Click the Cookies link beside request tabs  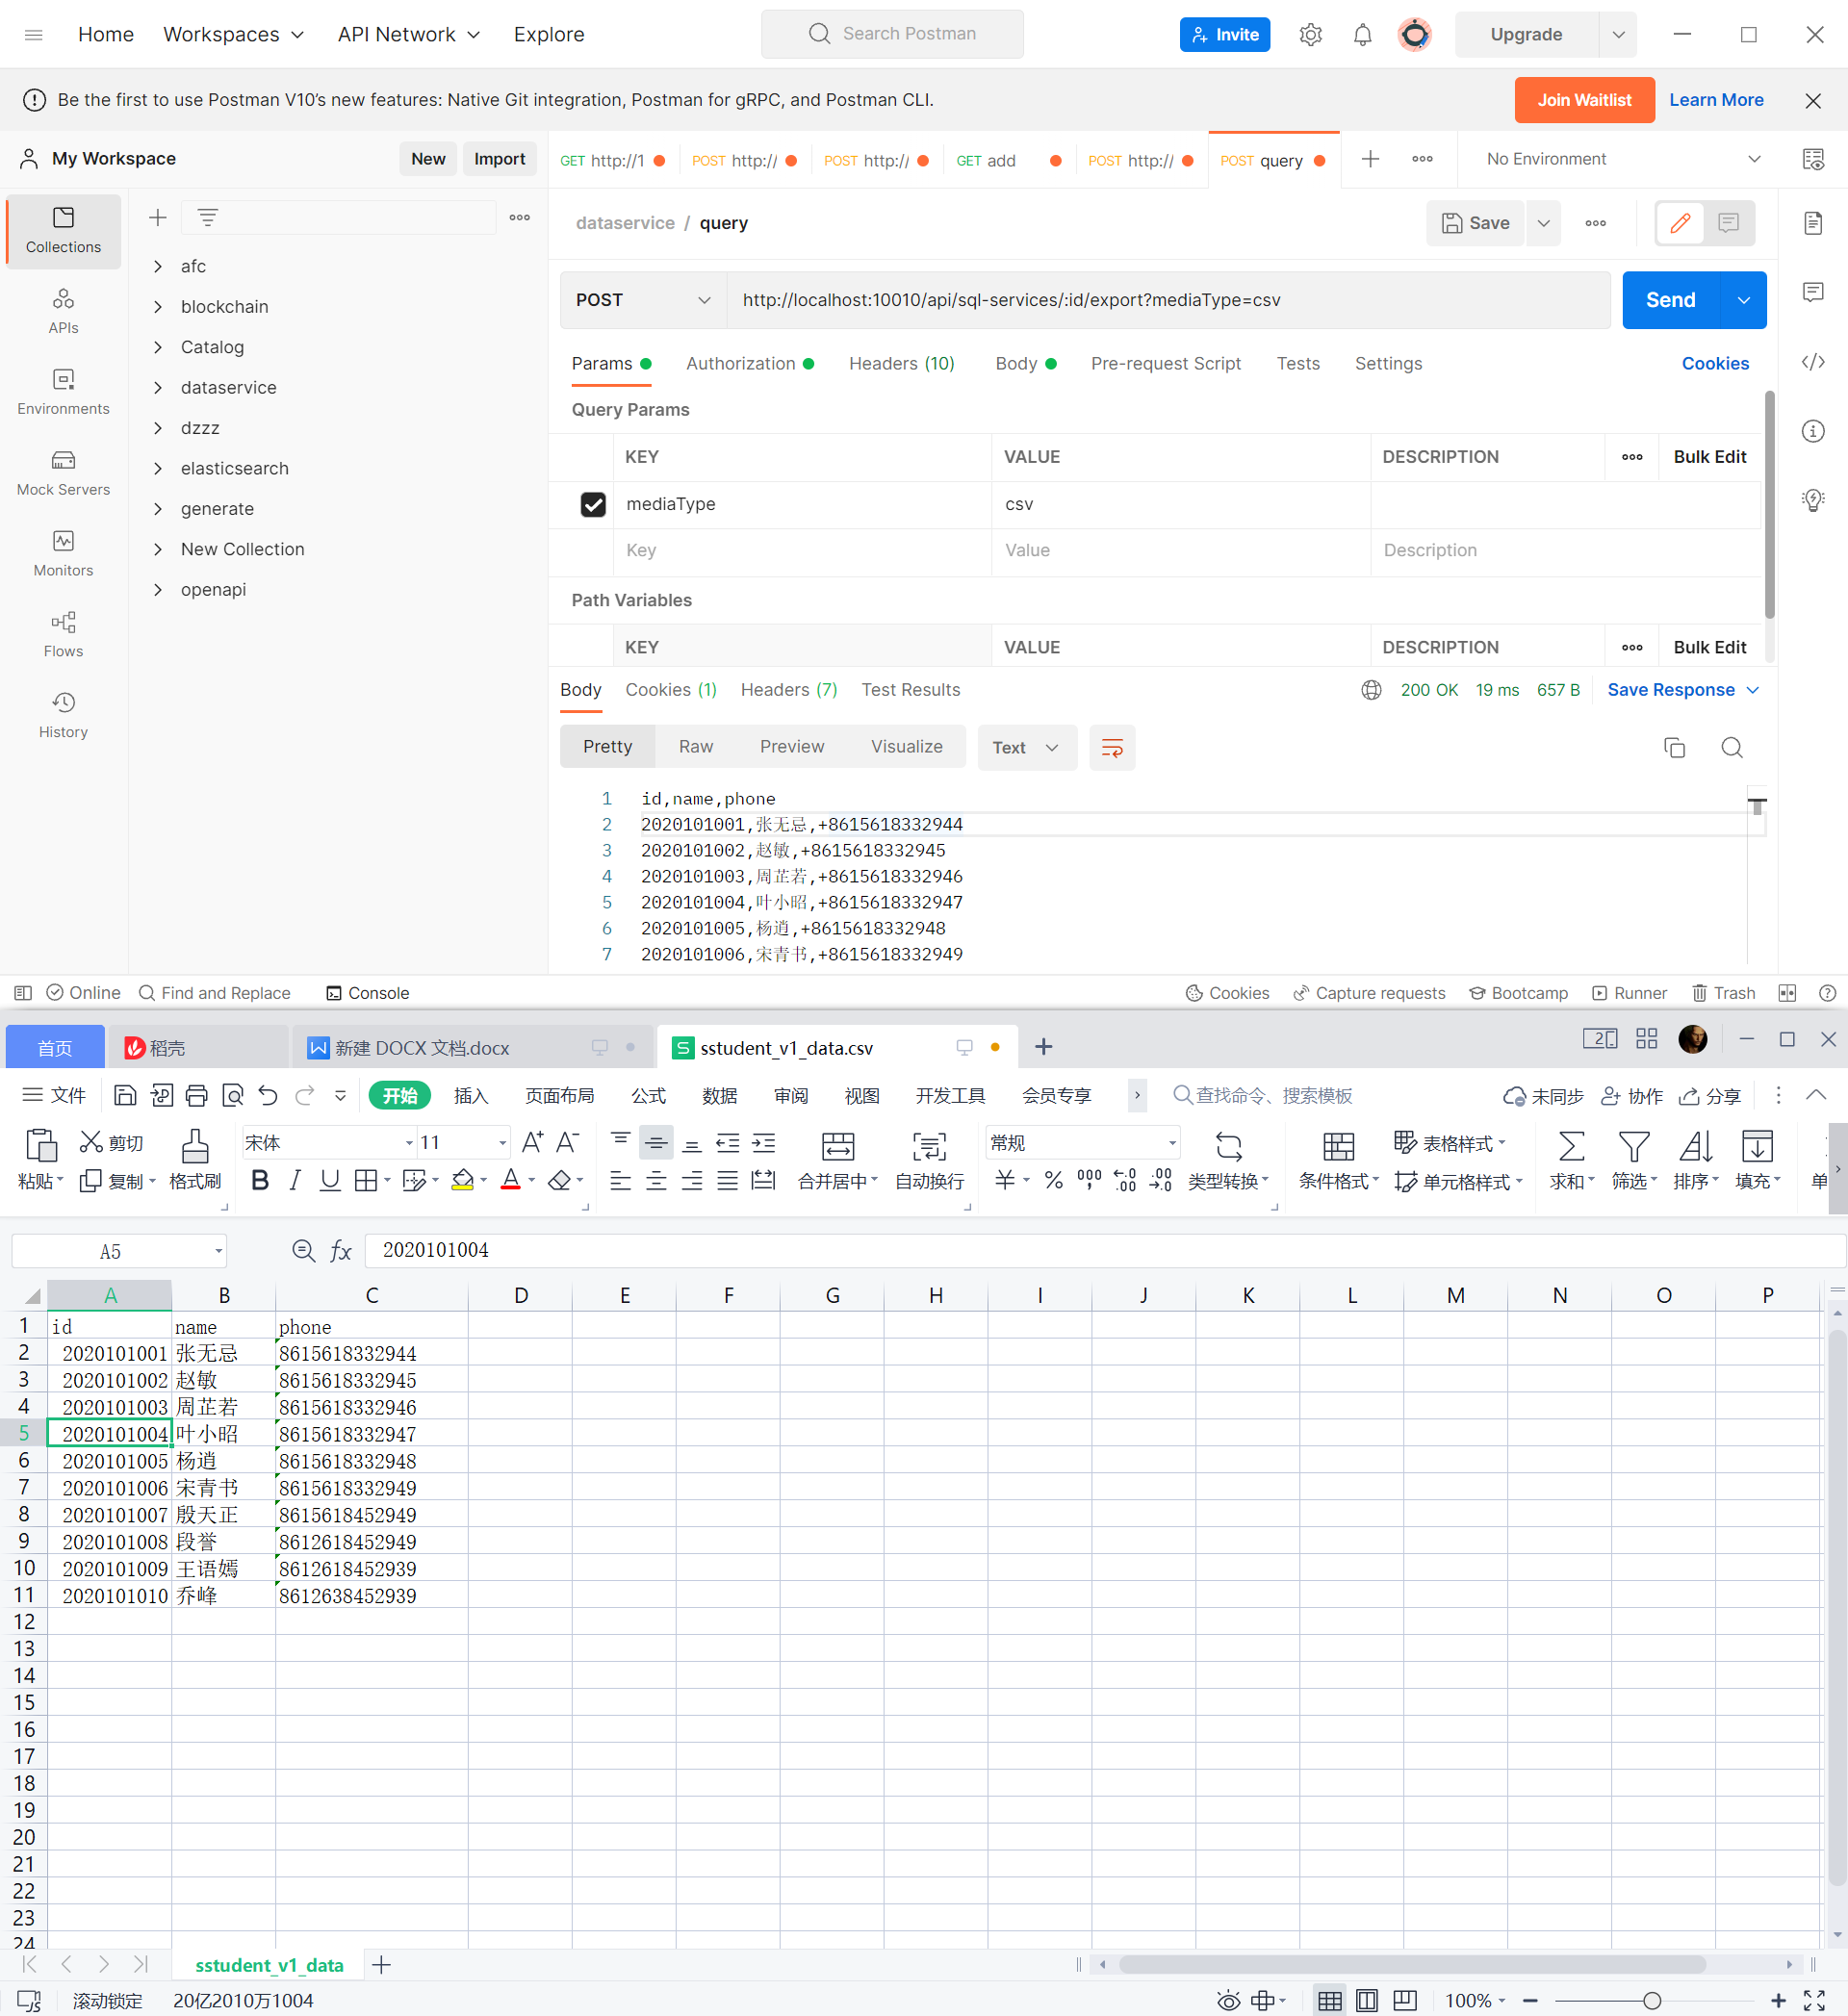click(1715, 364)
